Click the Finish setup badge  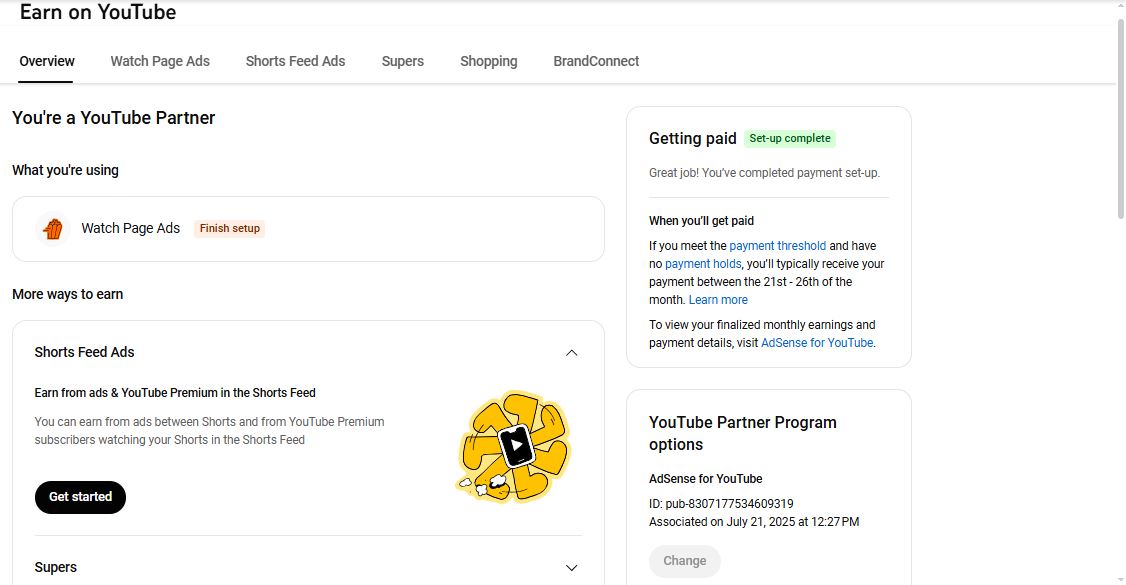pos(230,229)
